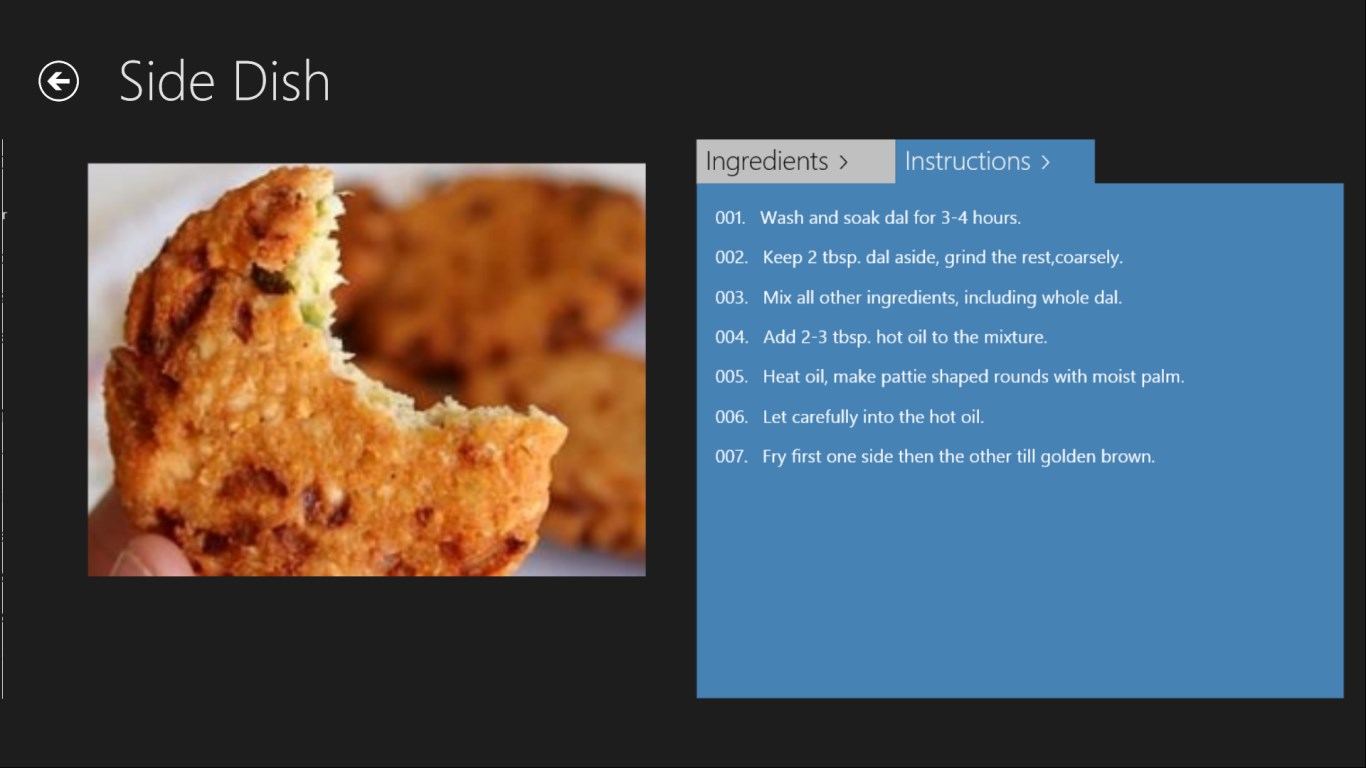1366x768 pixels.
Task: Click the 'Keep 2 tbsp. dal aside' step
Action: (x=942, y=257)
